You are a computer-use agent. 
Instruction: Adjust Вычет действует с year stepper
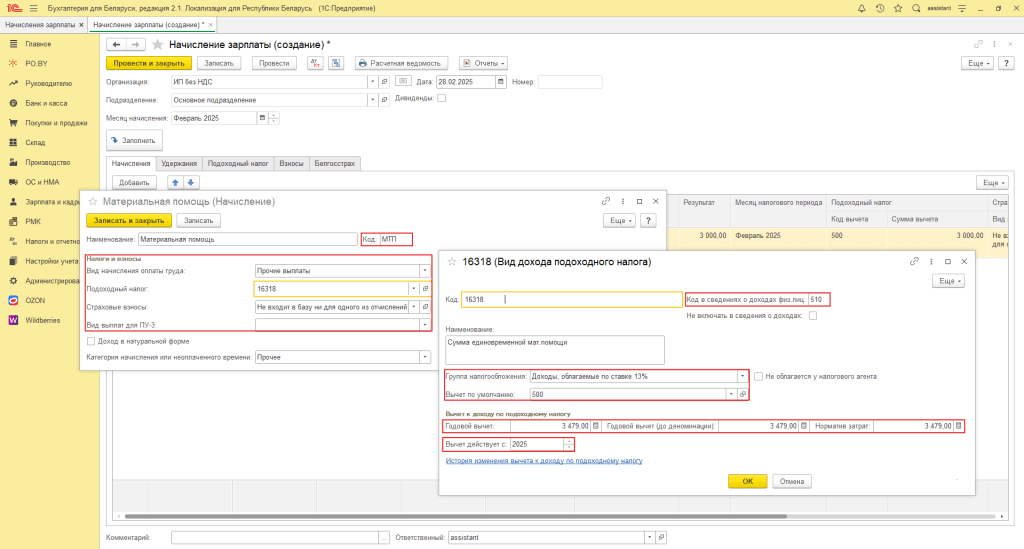pyautogui.click(x=569, y=444)
